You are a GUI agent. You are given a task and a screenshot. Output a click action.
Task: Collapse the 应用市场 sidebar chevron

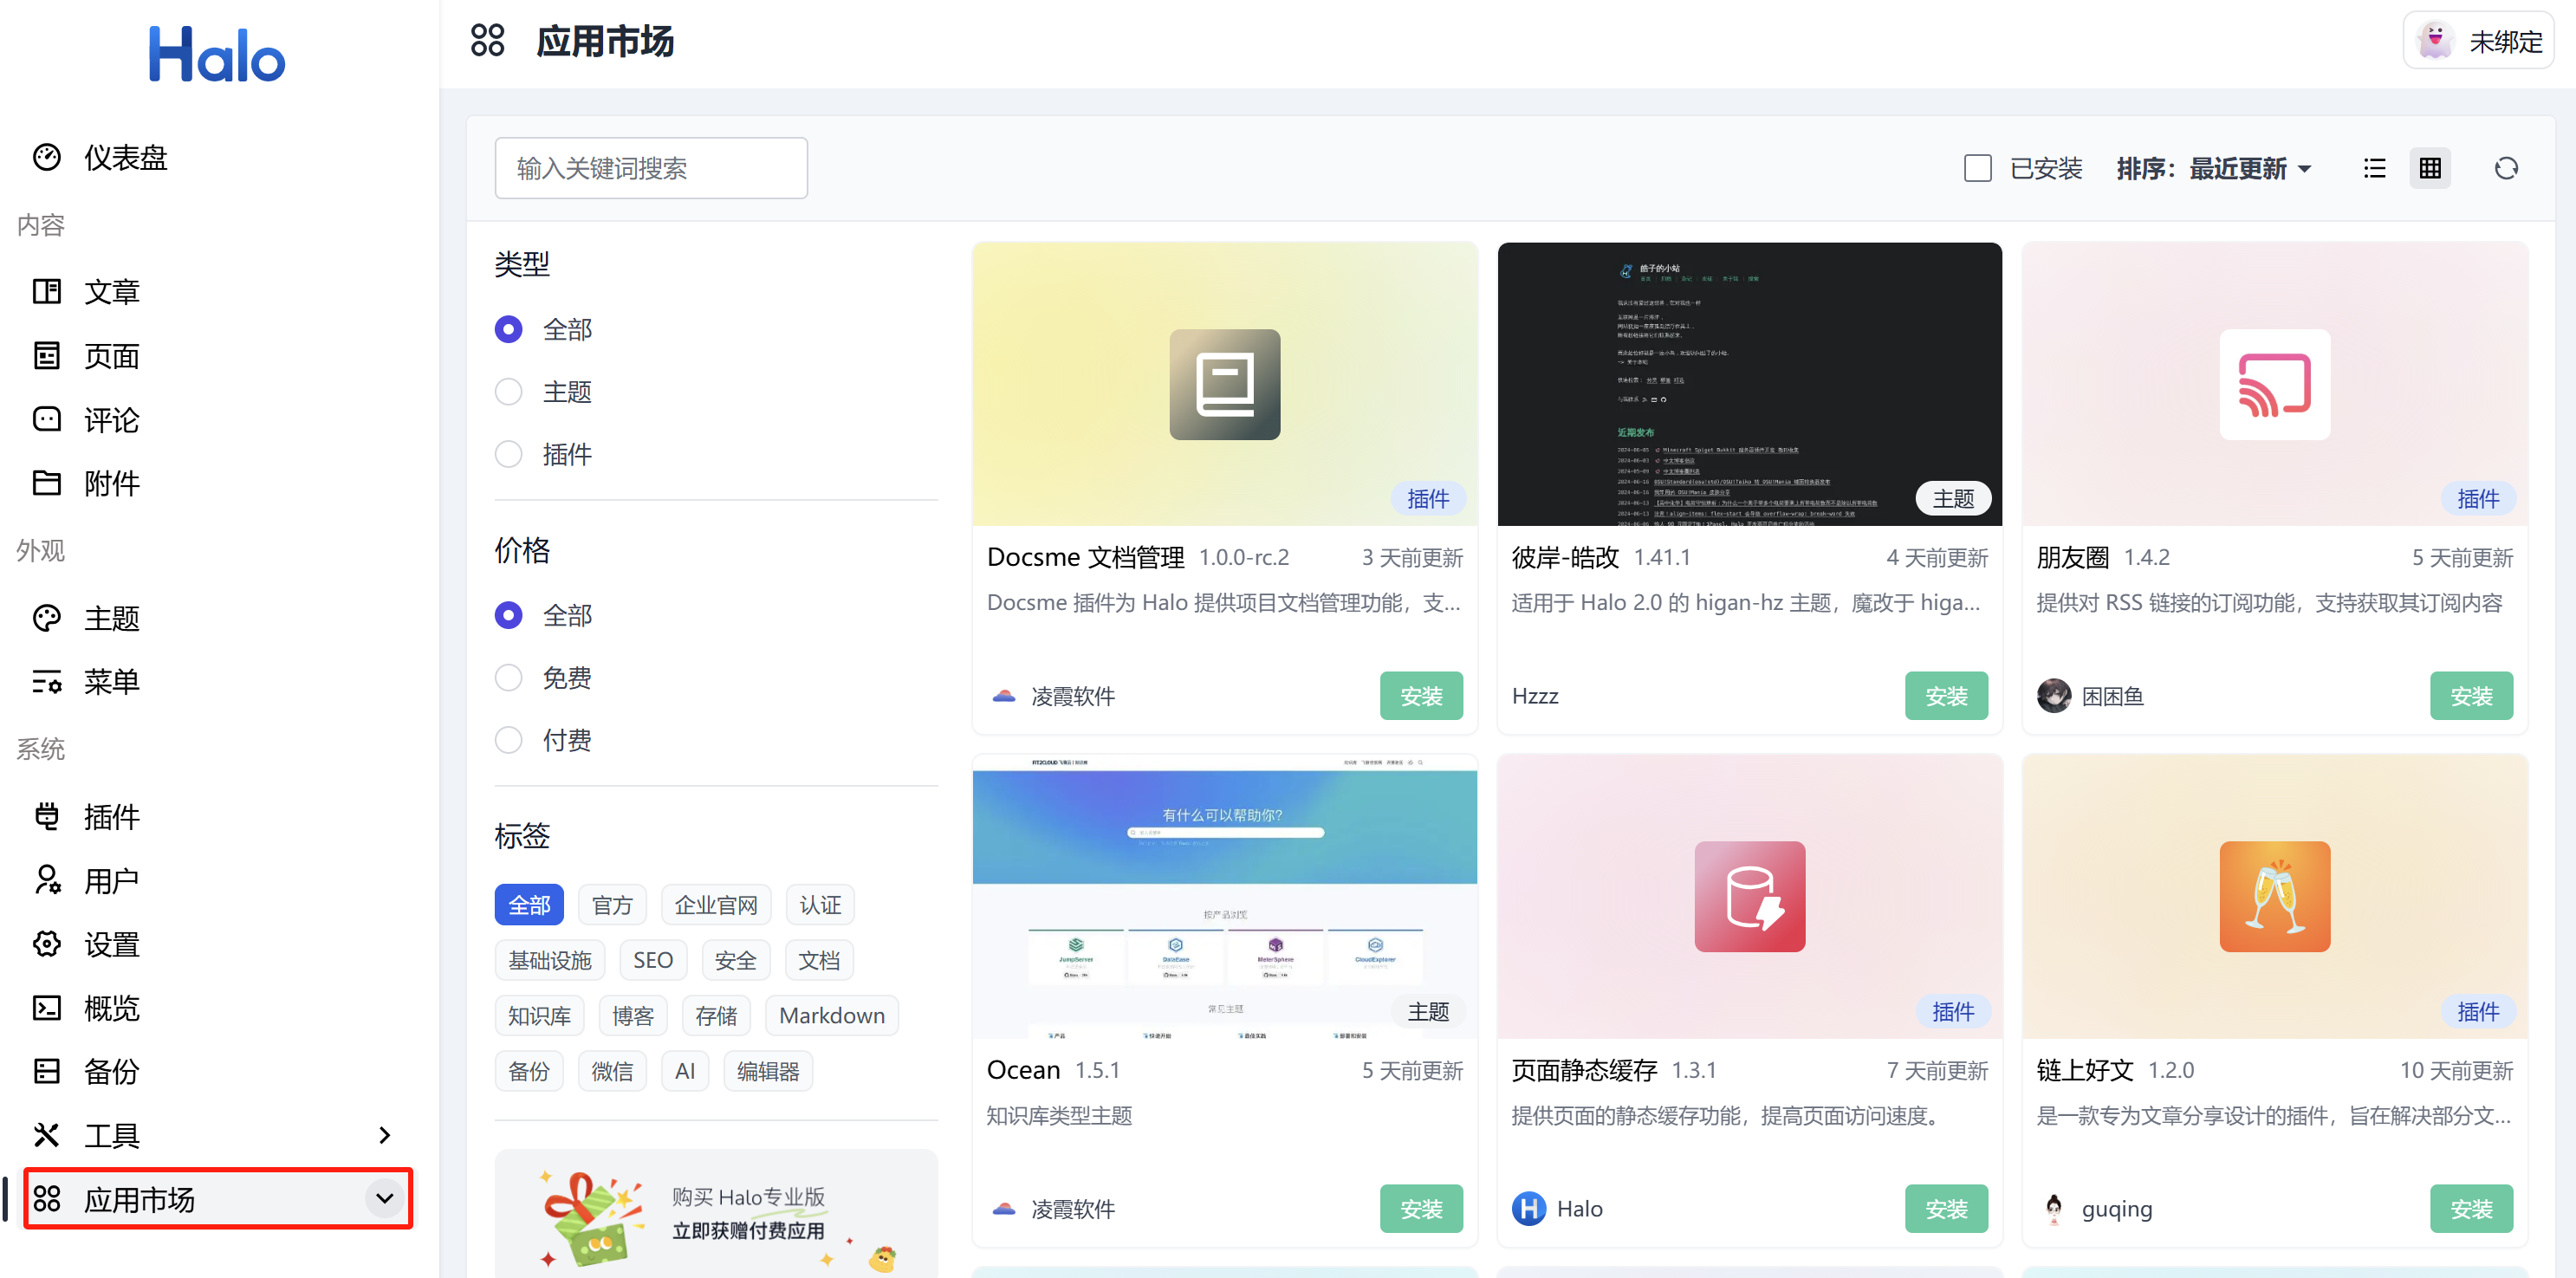385,1198
